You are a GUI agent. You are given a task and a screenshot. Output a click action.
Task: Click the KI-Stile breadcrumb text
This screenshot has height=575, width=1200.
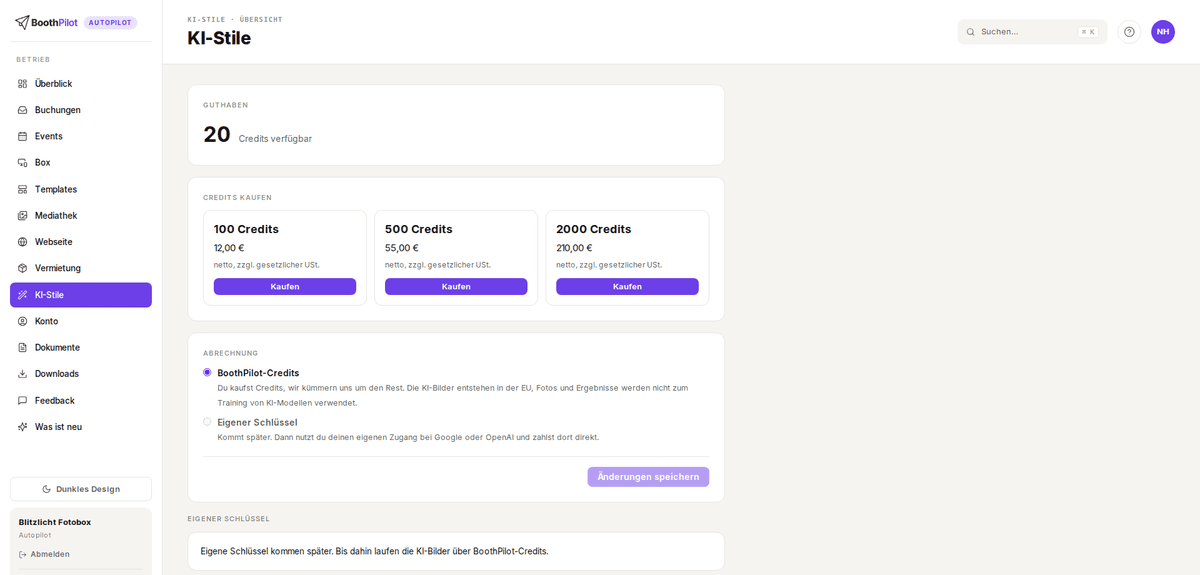(206, 19)
